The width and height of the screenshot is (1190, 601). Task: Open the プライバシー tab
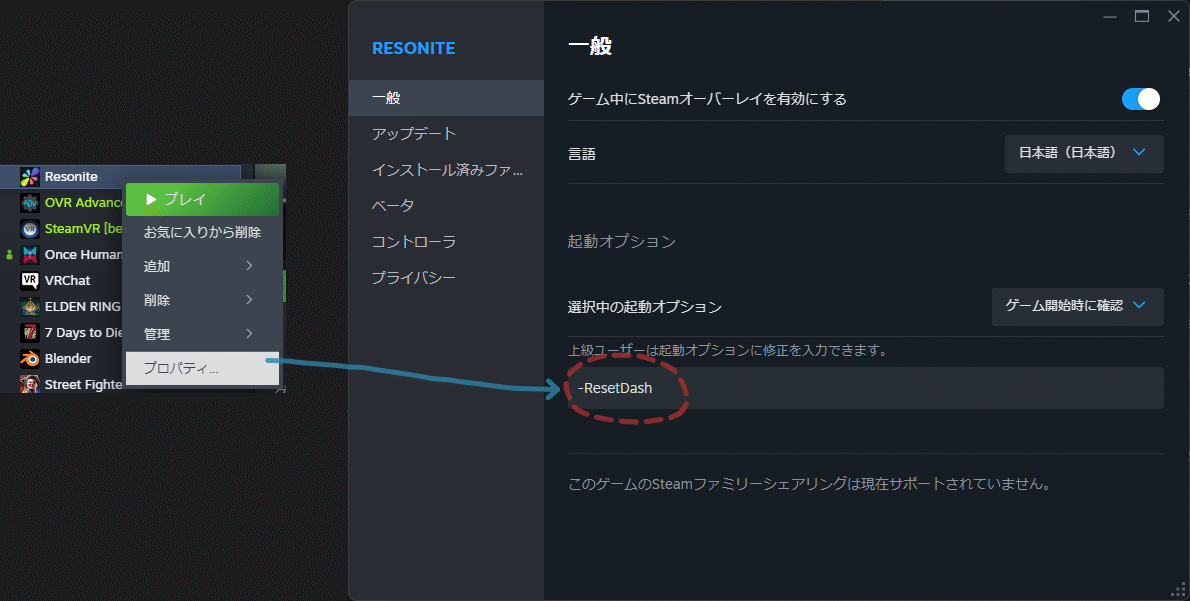[446, 278]
